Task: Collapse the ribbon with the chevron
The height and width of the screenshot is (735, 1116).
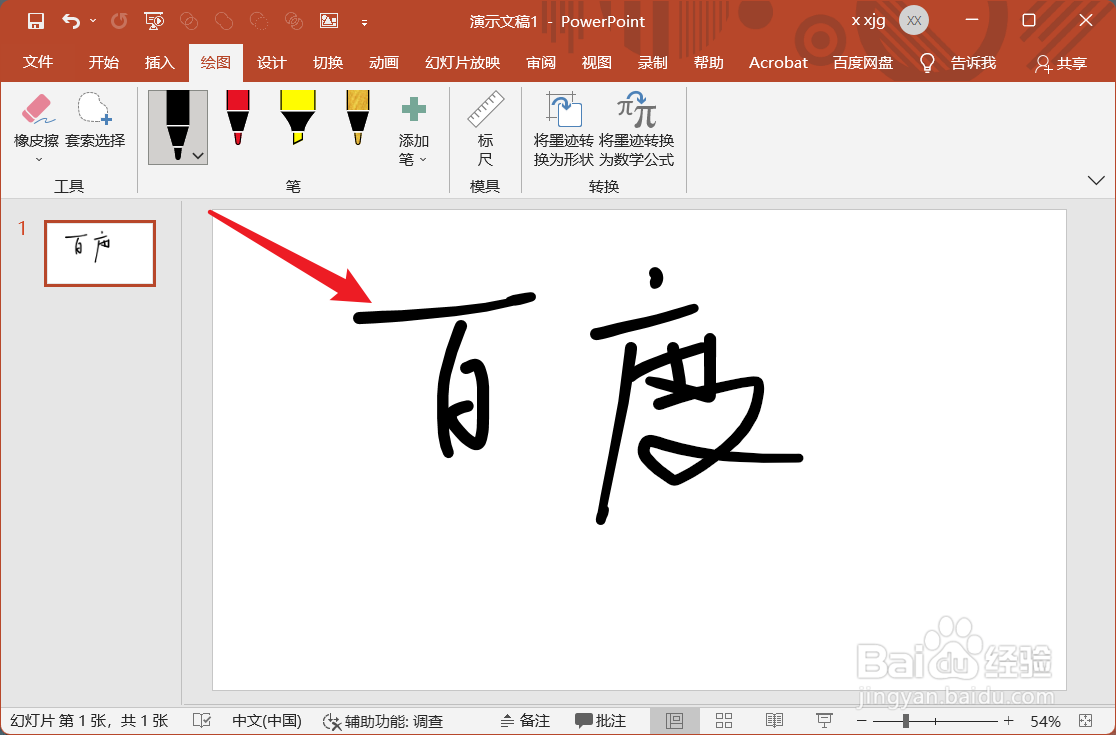Action: (x=1096, y=180)
